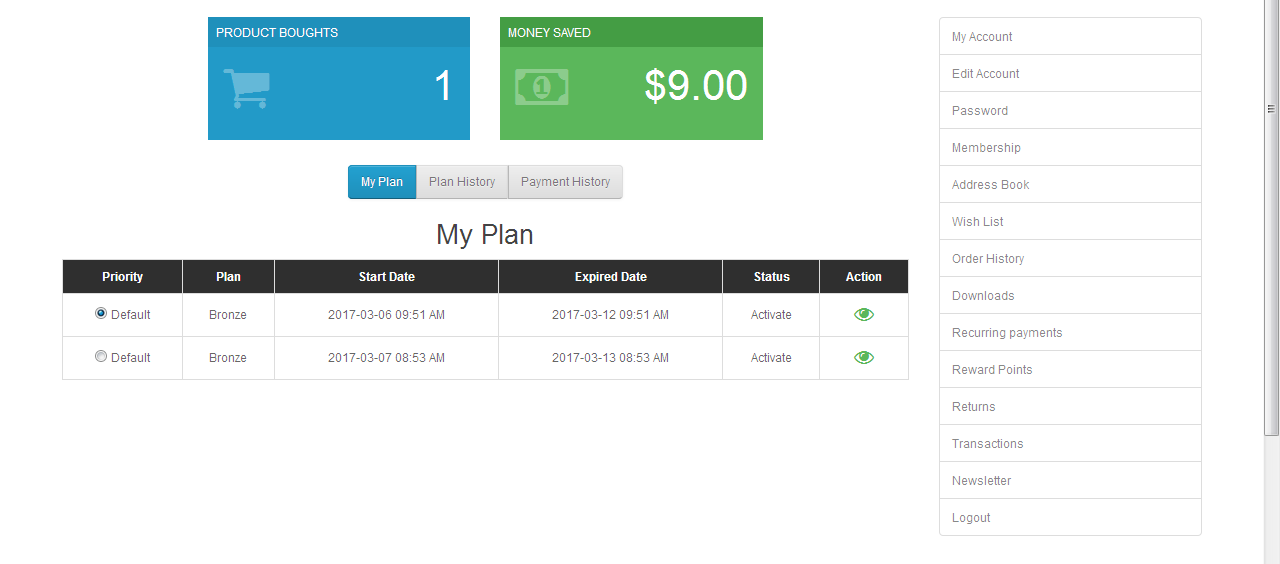
Task: Open the Plan History tab
Action: [x=462, y=182]
